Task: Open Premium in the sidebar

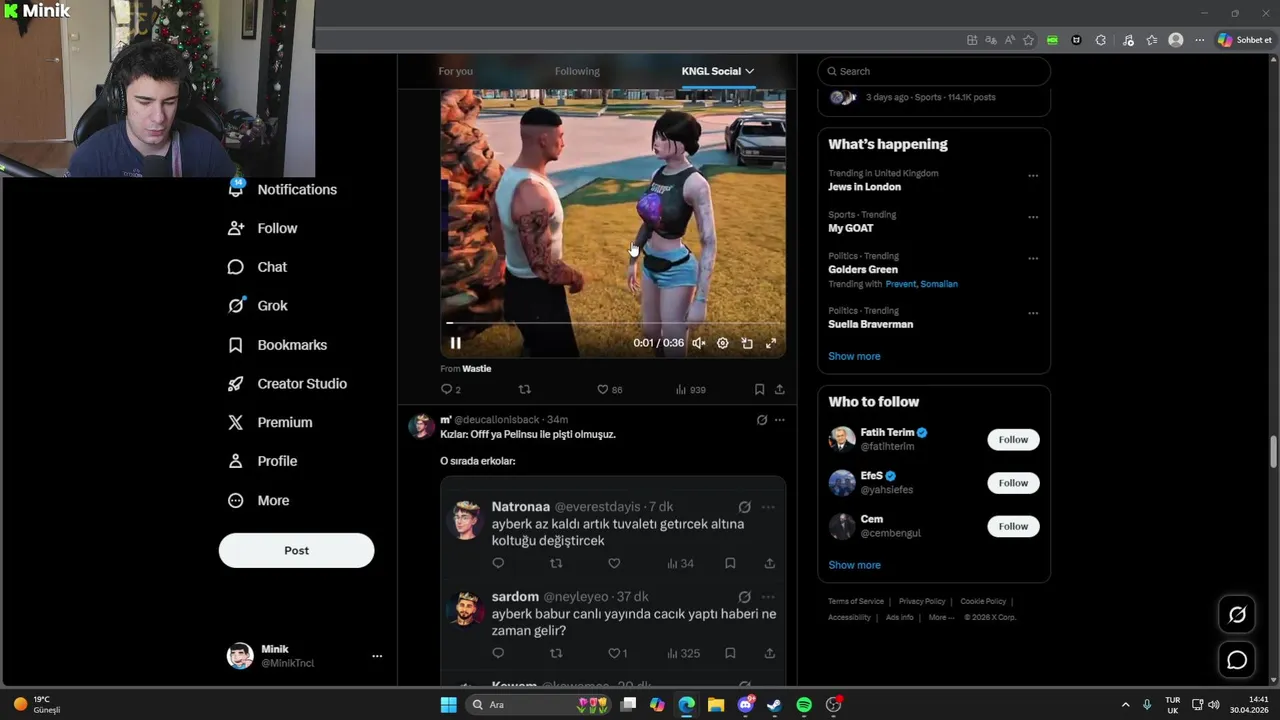Action: click(270, 422)
